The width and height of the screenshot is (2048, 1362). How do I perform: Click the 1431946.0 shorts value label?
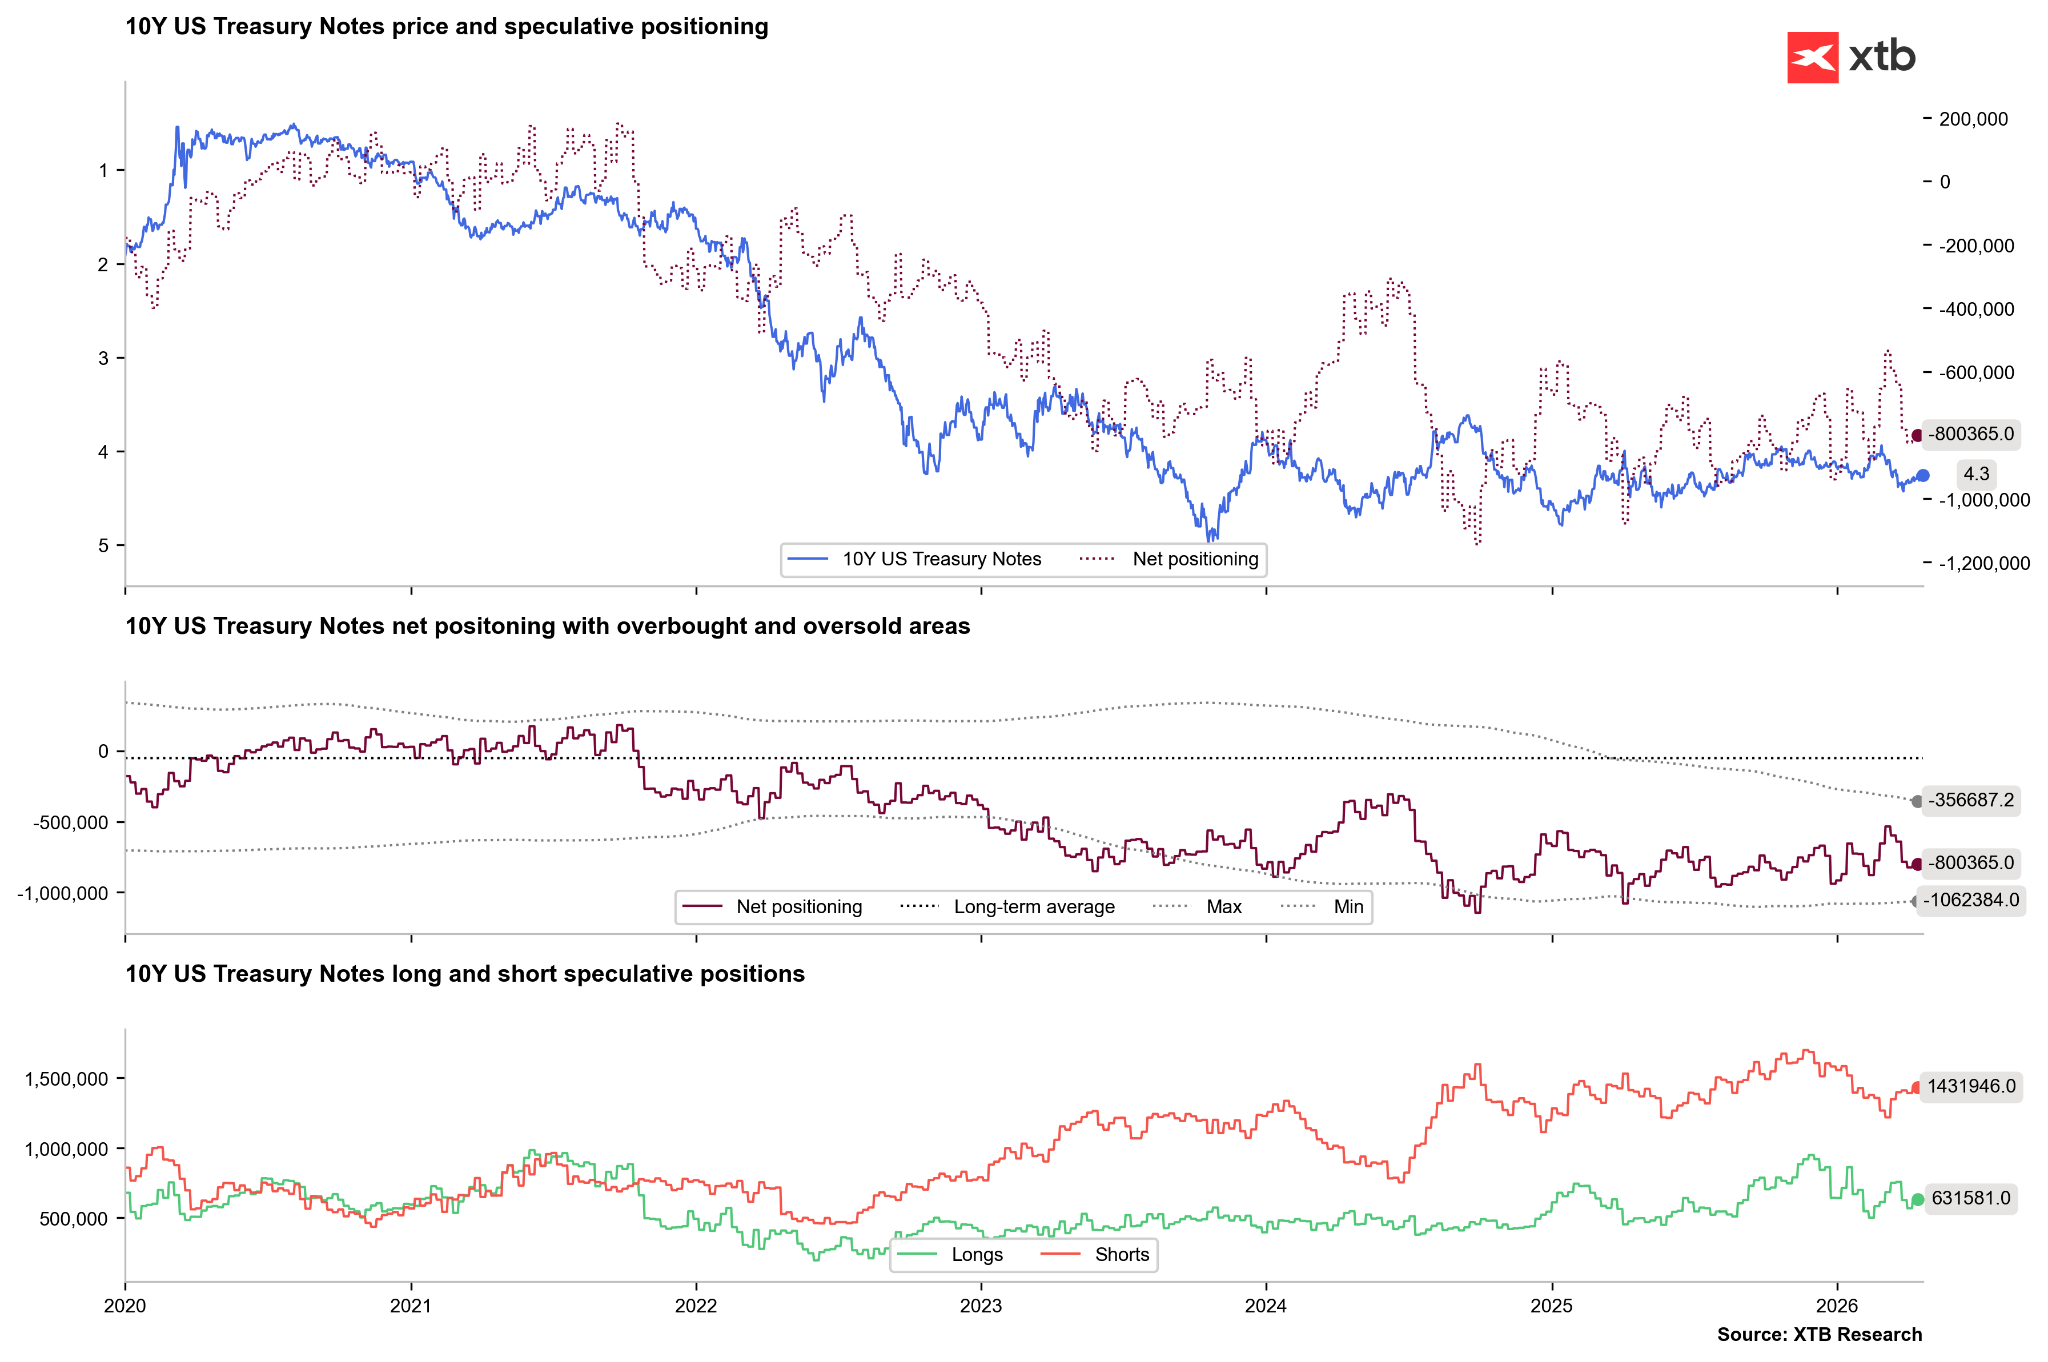click(1971, 1087)
